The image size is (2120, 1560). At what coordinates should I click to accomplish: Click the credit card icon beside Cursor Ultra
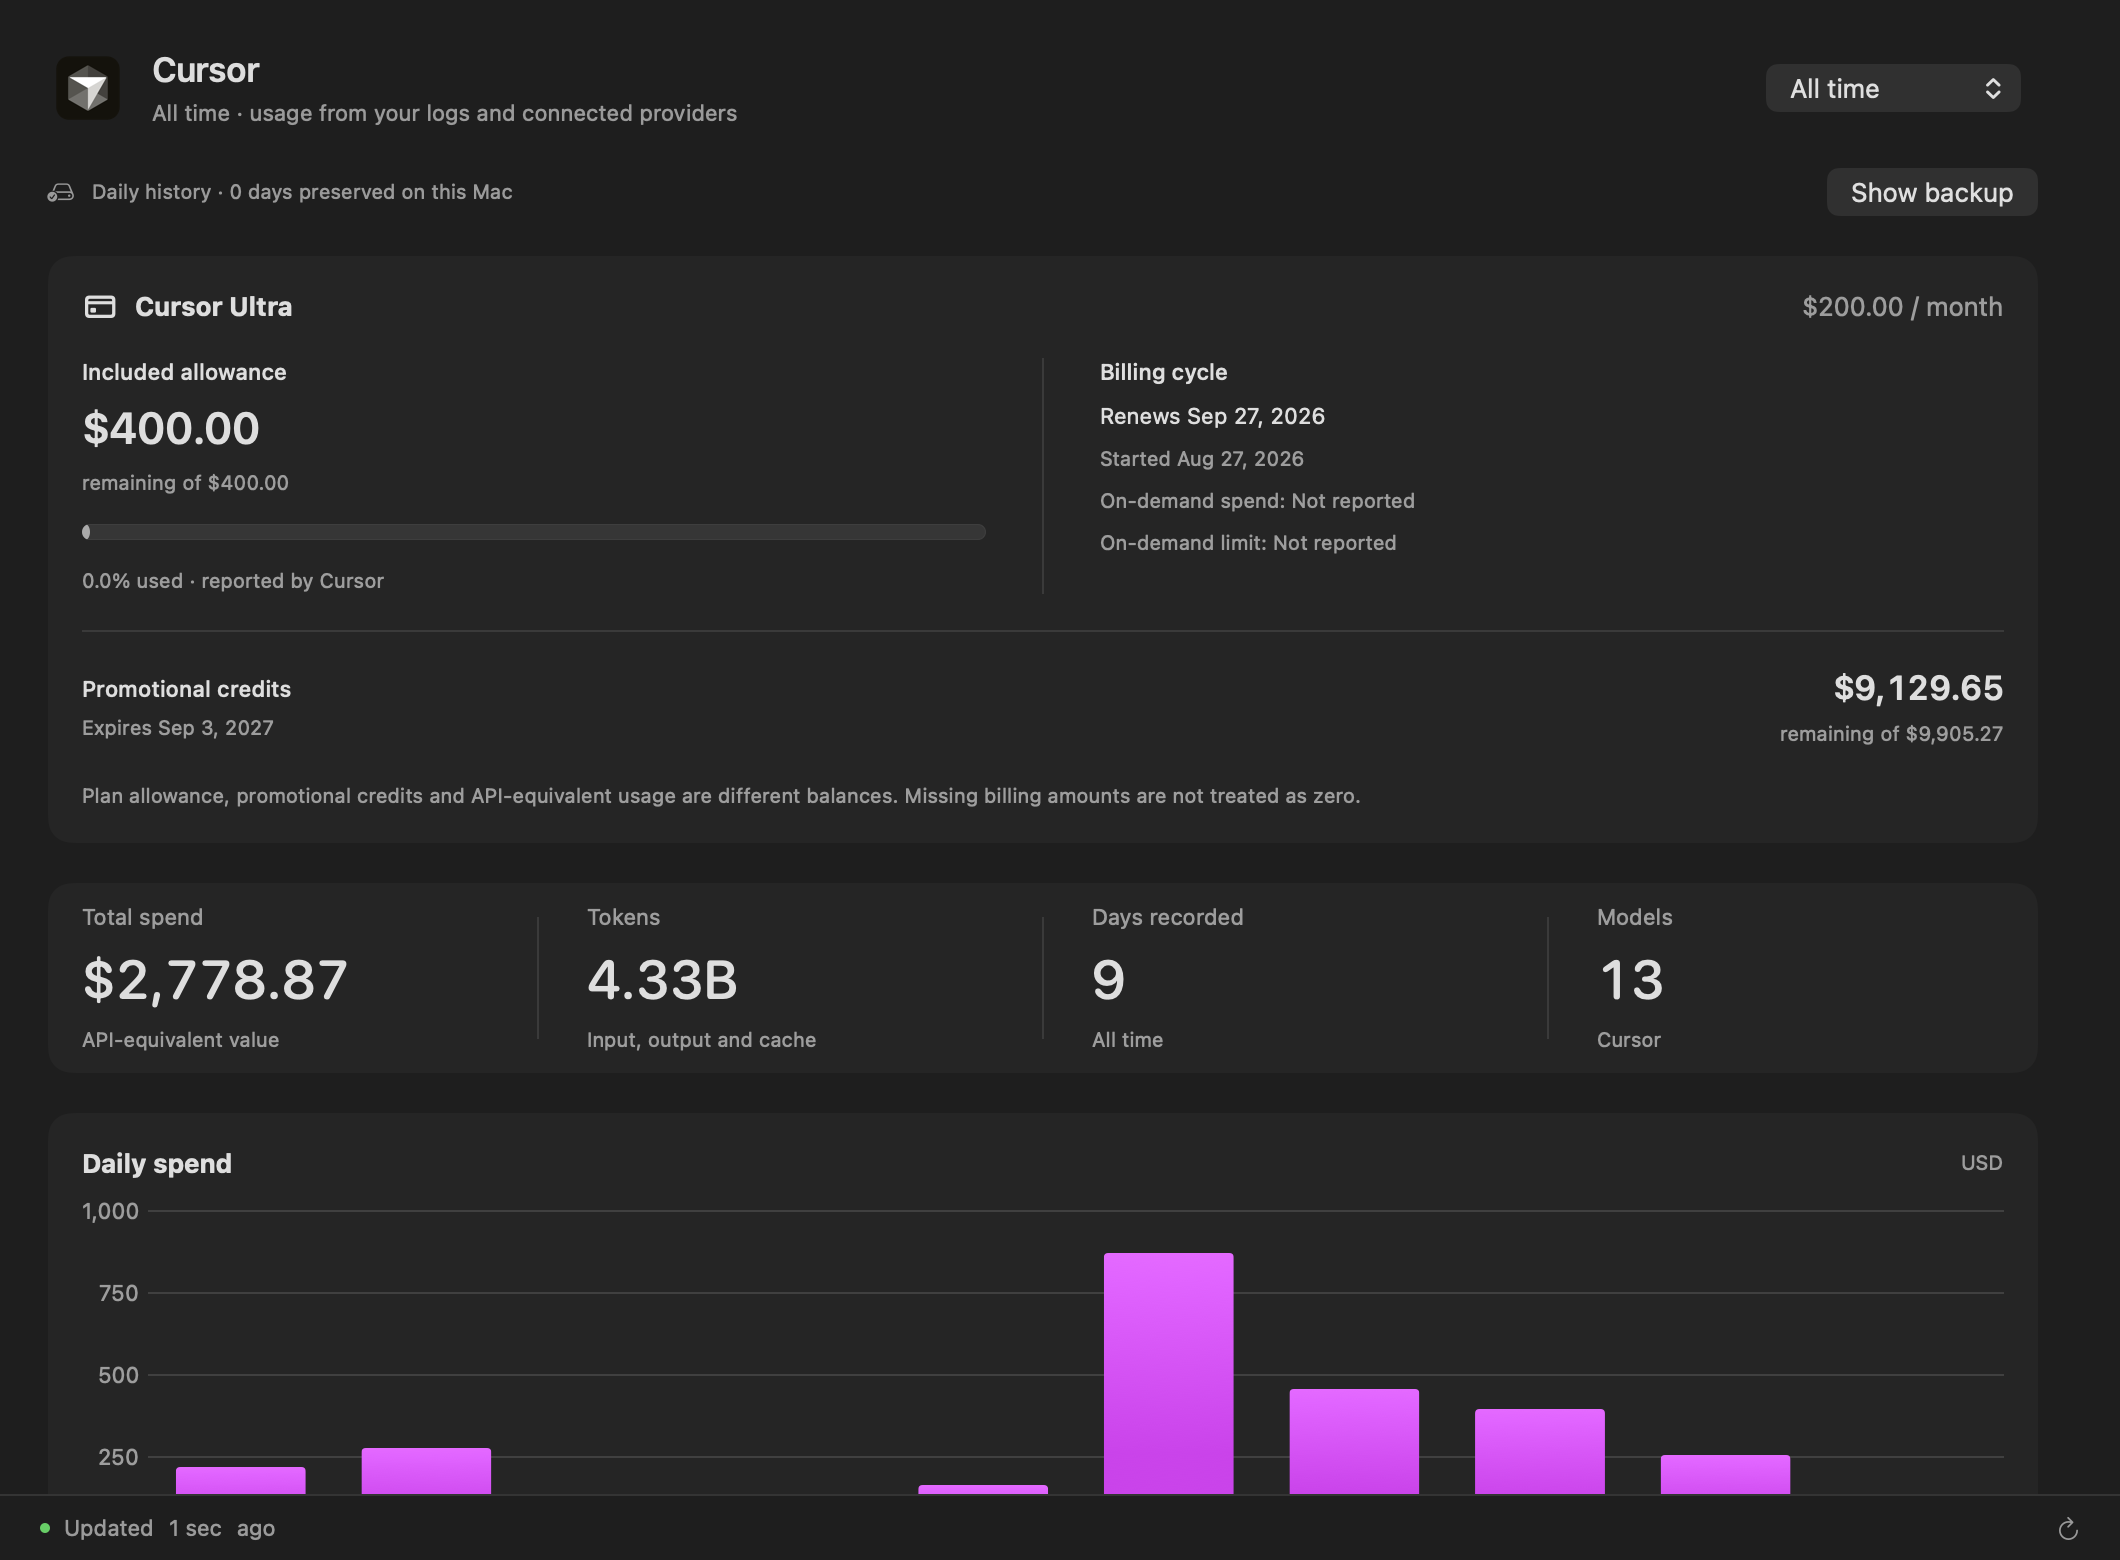[x=100, y=307]
